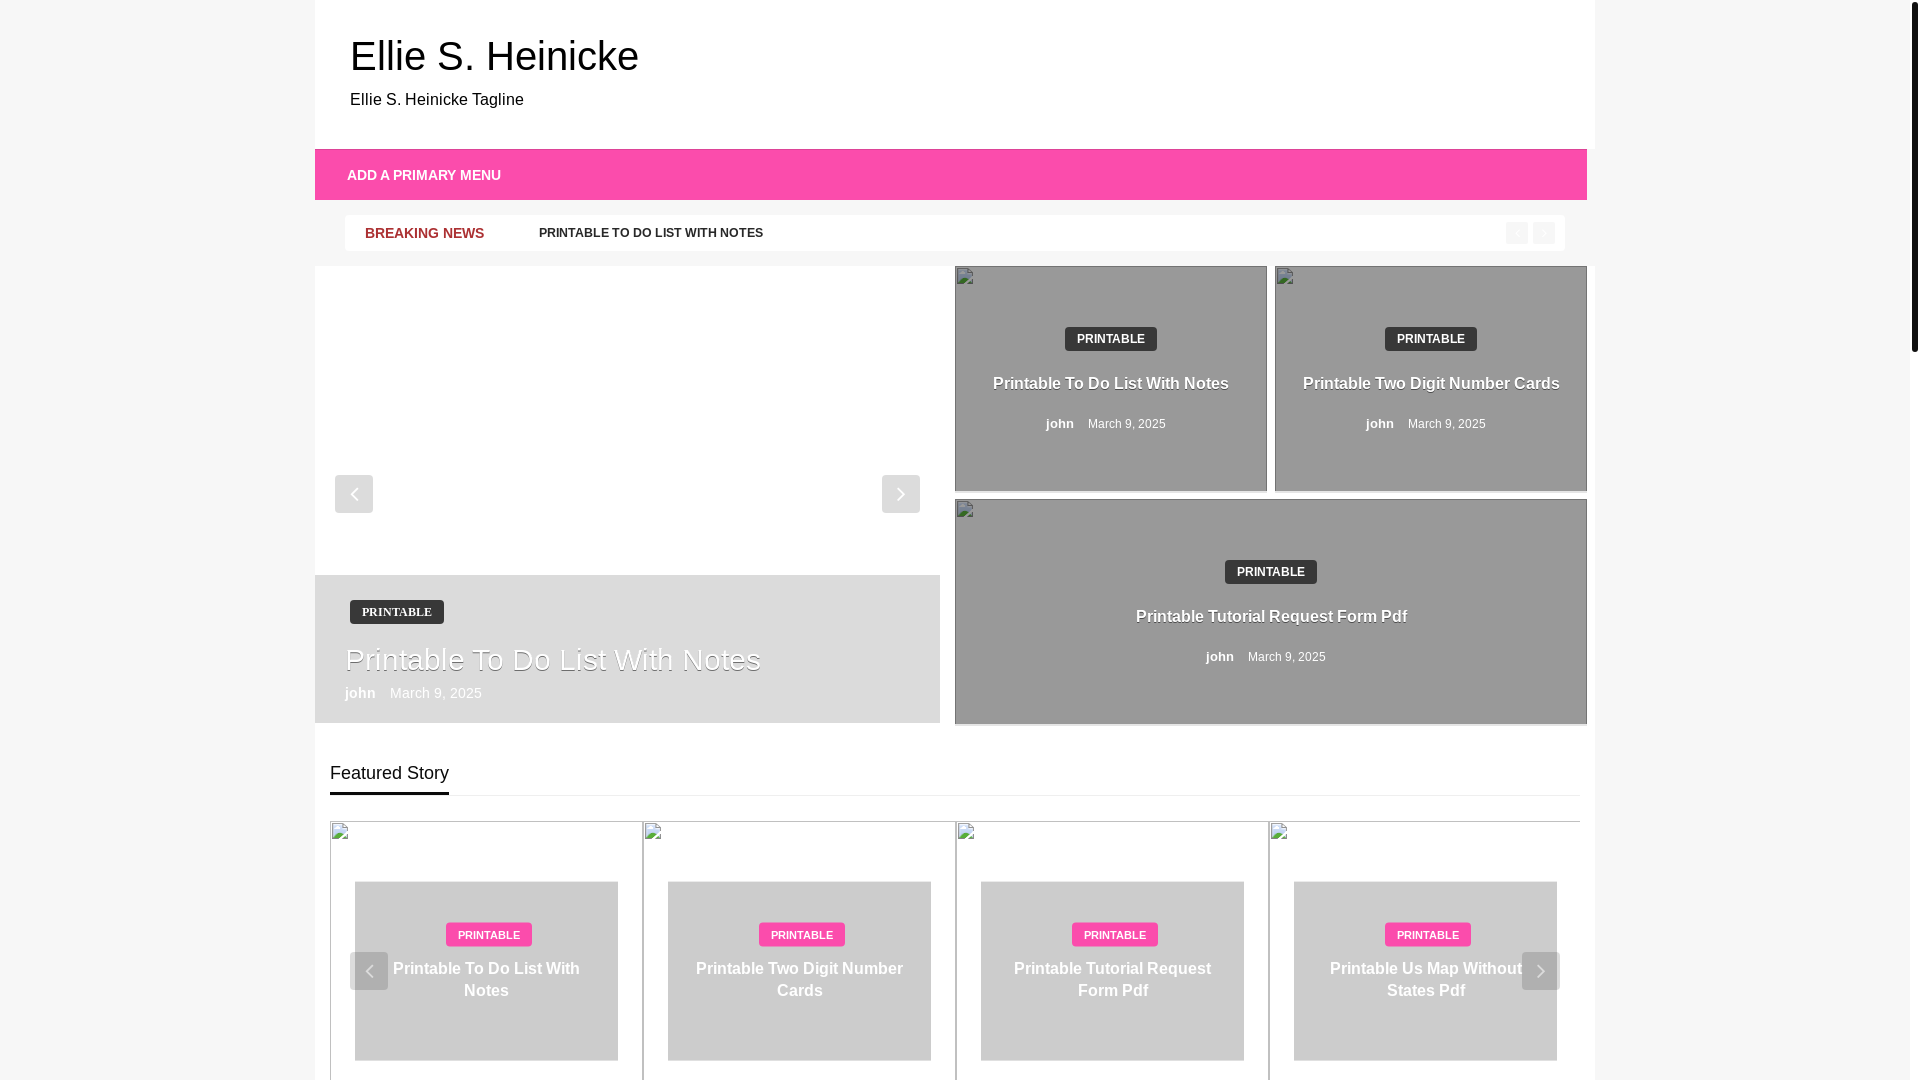Open the Ellie S. Heinicke site title
The image size is (1920, 1080).
494,56
